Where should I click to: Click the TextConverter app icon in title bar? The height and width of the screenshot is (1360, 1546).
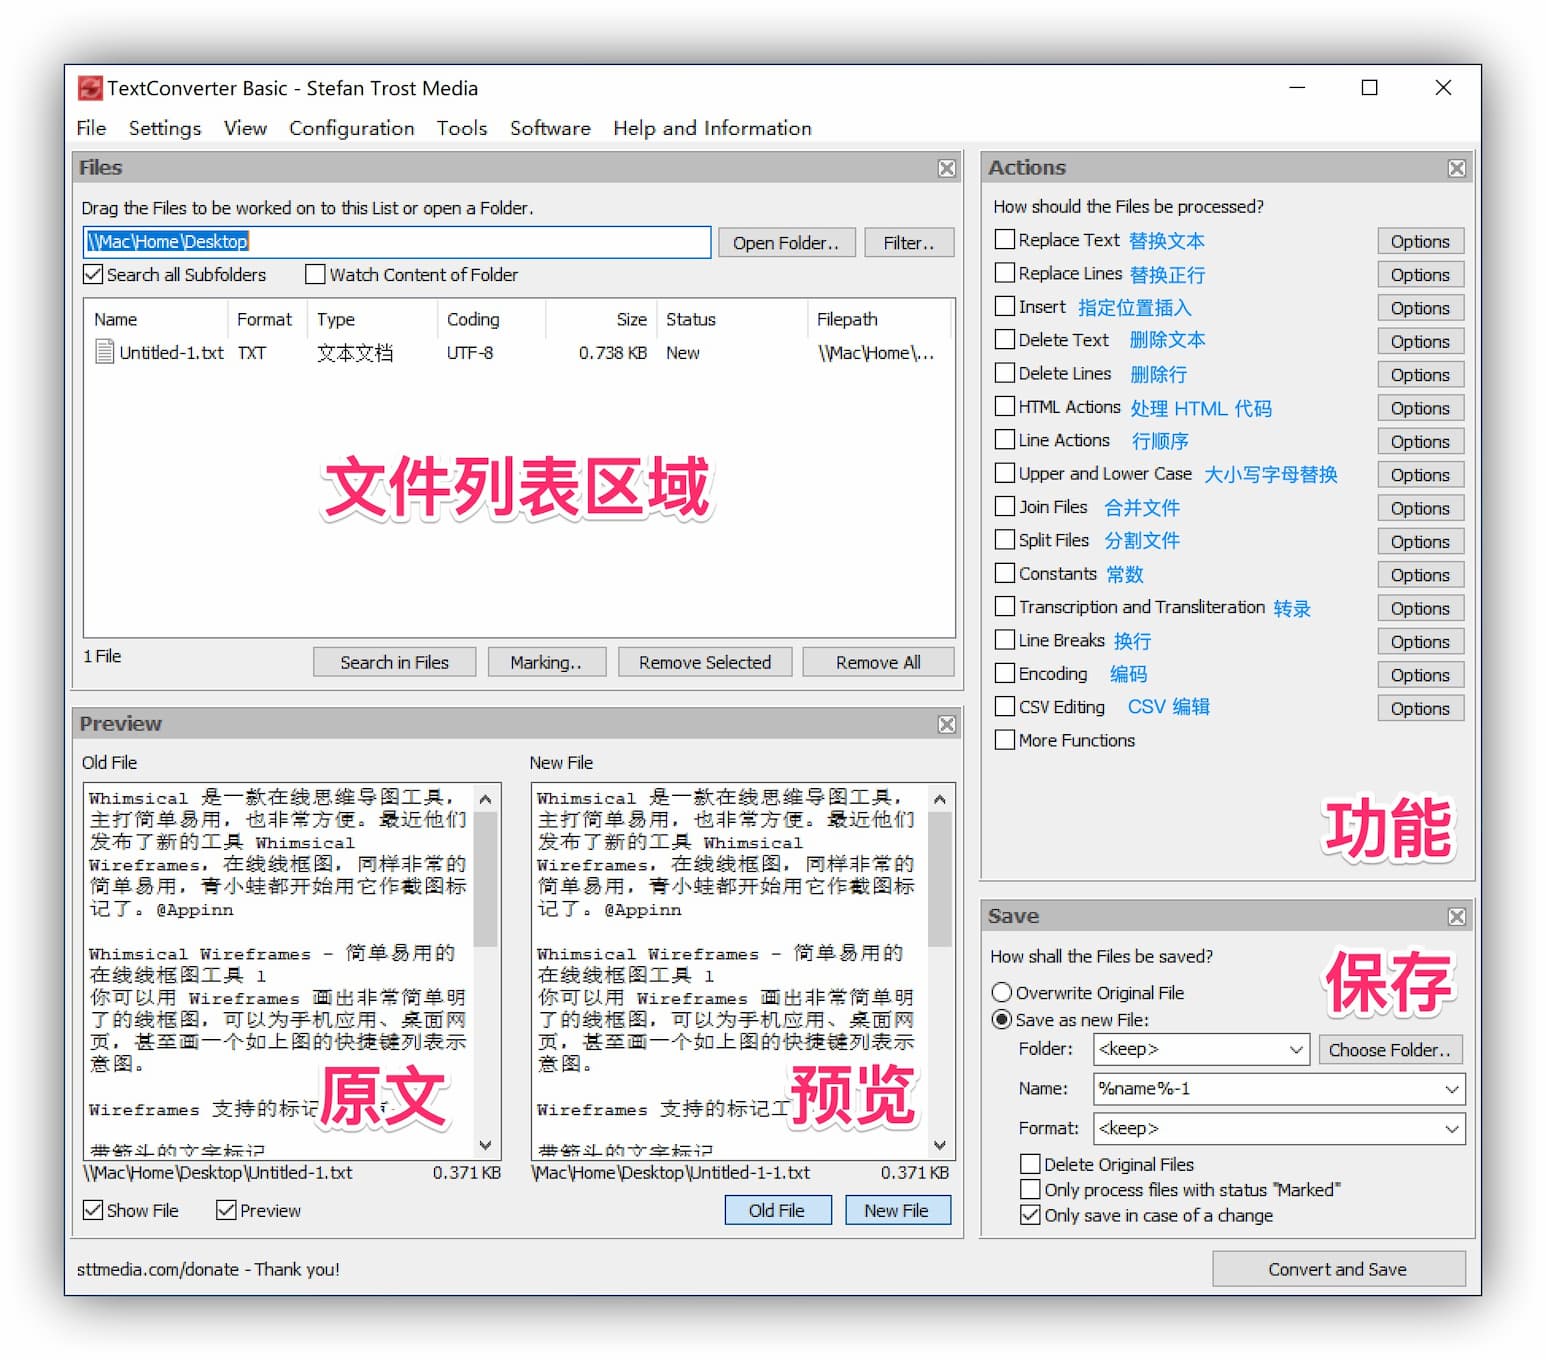[x=90, y=88]
